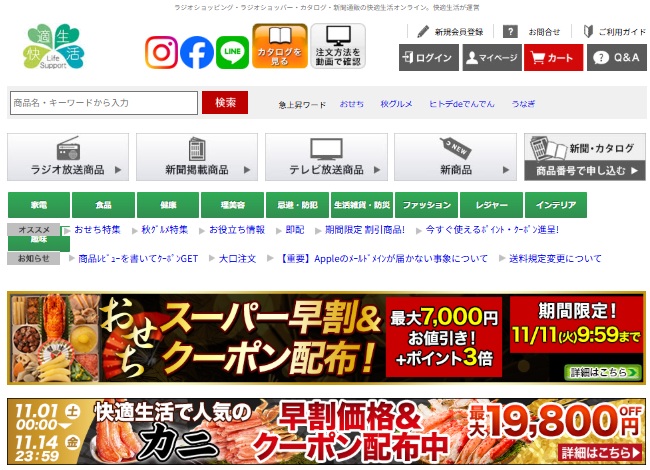Open the LINE icon link
650x470 pixels.
point(233,52)
